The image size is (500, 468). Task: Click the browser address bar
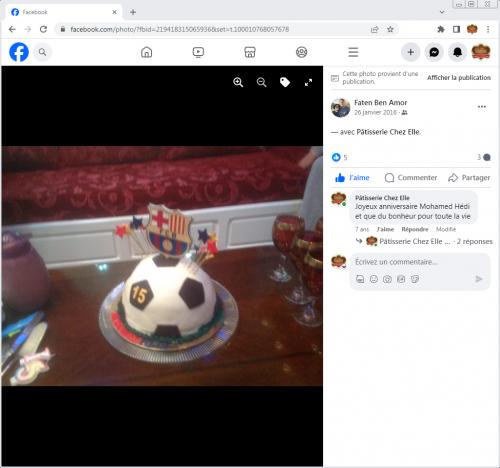pos(213,29)
